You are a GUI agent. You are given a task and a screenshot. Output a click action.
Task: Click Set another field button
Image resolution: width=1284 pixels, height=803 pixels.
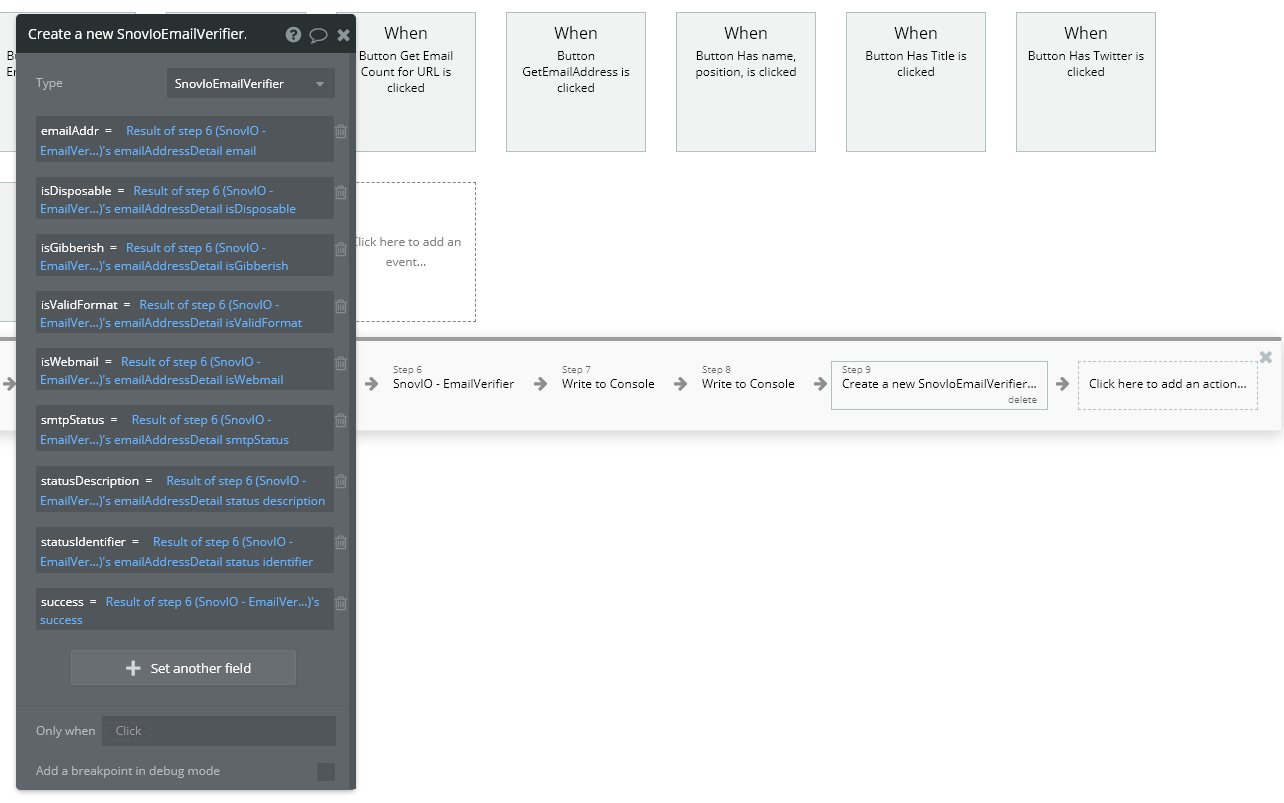183,668
